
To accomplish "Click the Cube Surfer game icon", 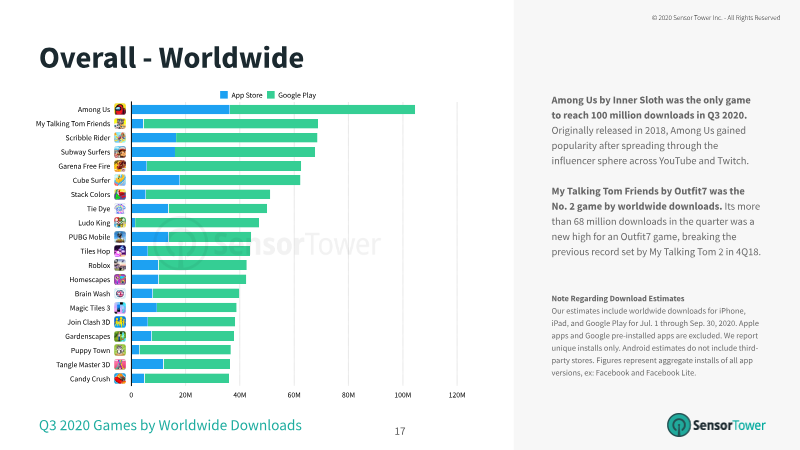I will [120, 180].
